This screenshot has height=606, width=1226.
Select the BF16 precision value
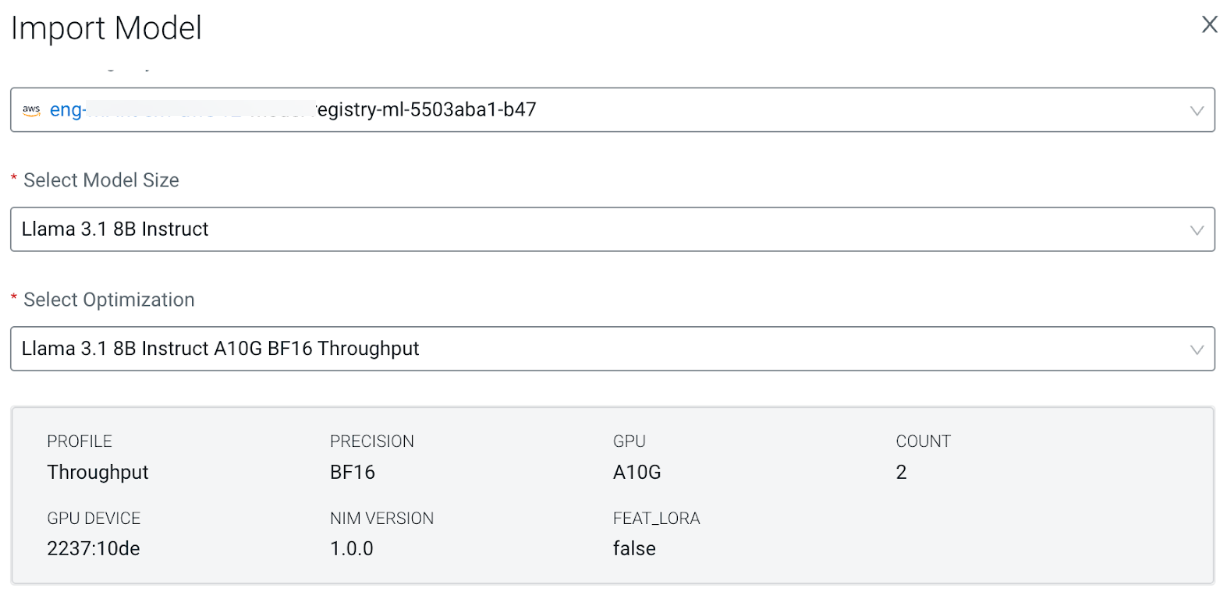(352, 472)
